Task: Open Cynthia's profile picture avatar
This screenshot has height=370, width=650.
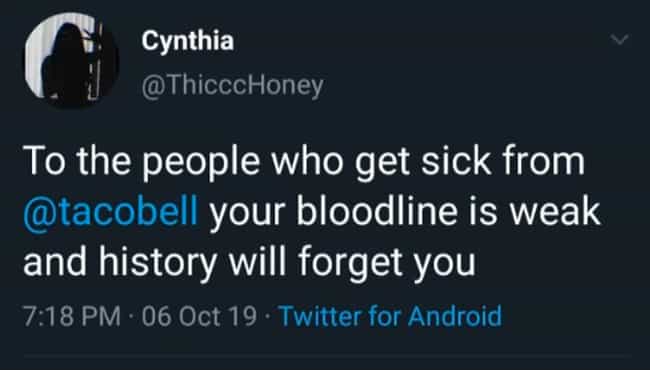Action: click(x=71, y=60)
